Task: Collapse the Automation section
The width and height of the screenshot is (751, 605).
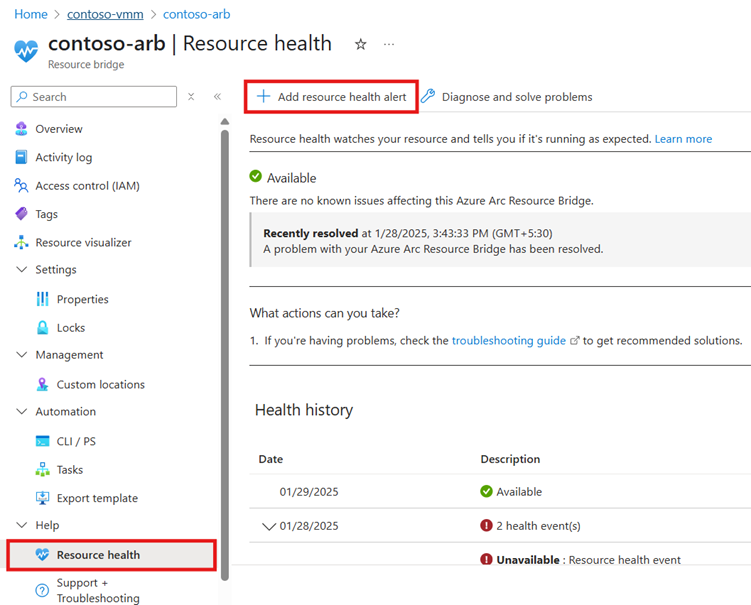Action: (22, 412)
